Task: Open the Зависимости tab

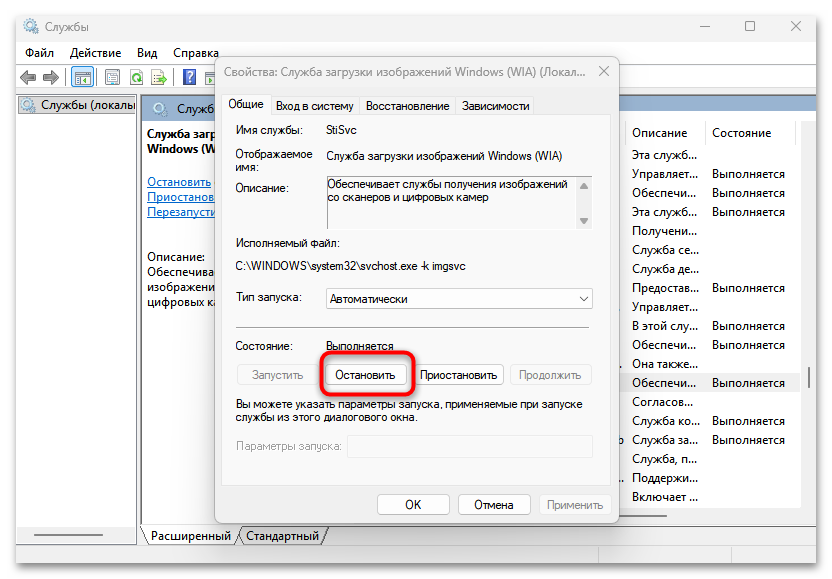Action: (495, 106)
